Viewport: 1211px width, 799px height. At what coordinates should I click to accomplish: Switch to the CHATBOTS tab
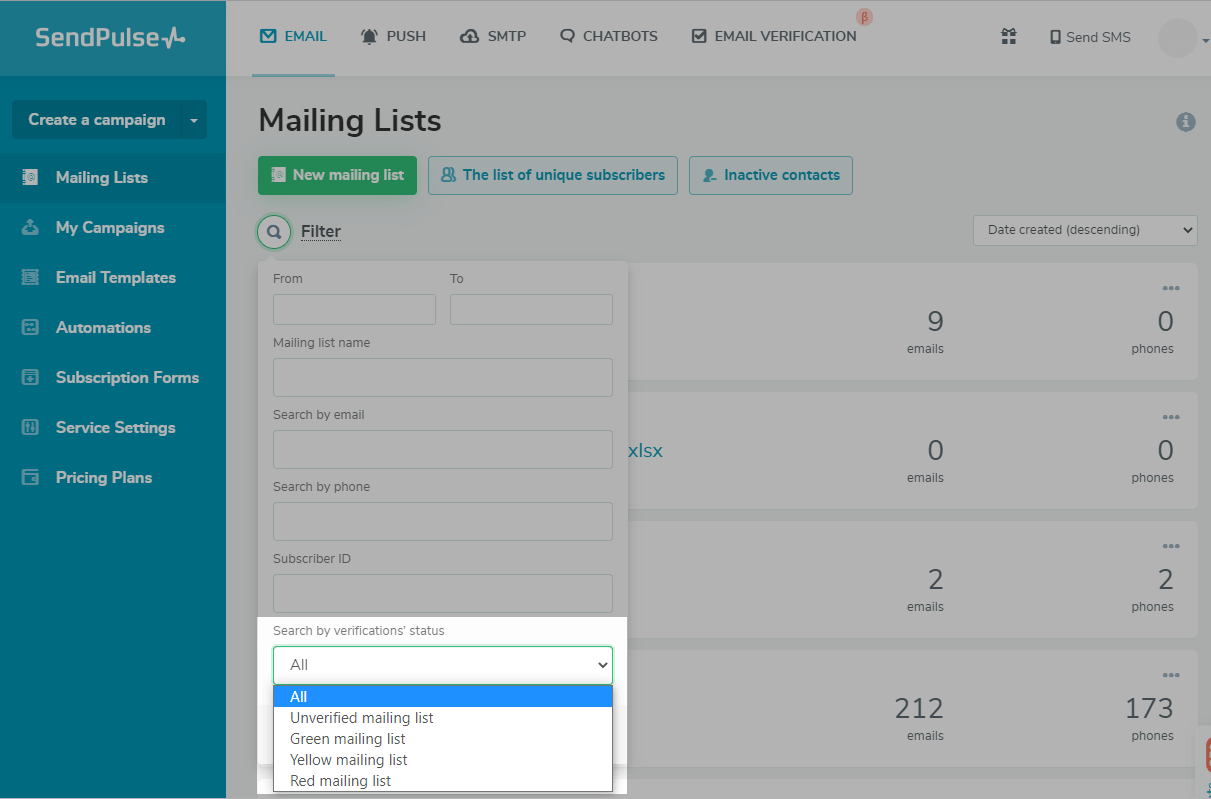[609, 37]
